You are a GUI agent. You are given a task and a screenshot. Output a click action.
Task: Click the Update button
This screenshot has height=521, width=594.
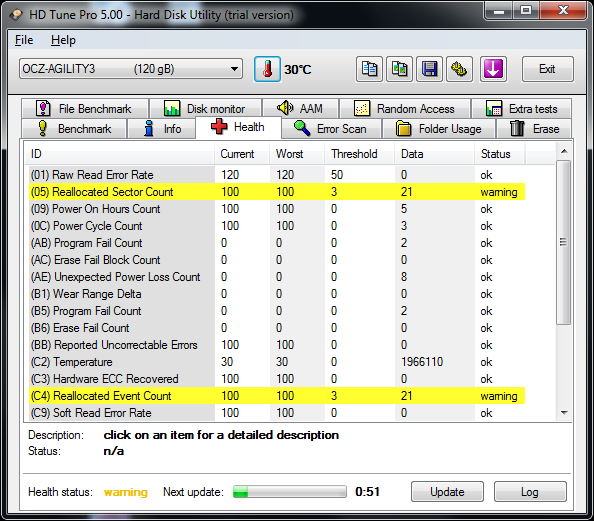[447, 492]
